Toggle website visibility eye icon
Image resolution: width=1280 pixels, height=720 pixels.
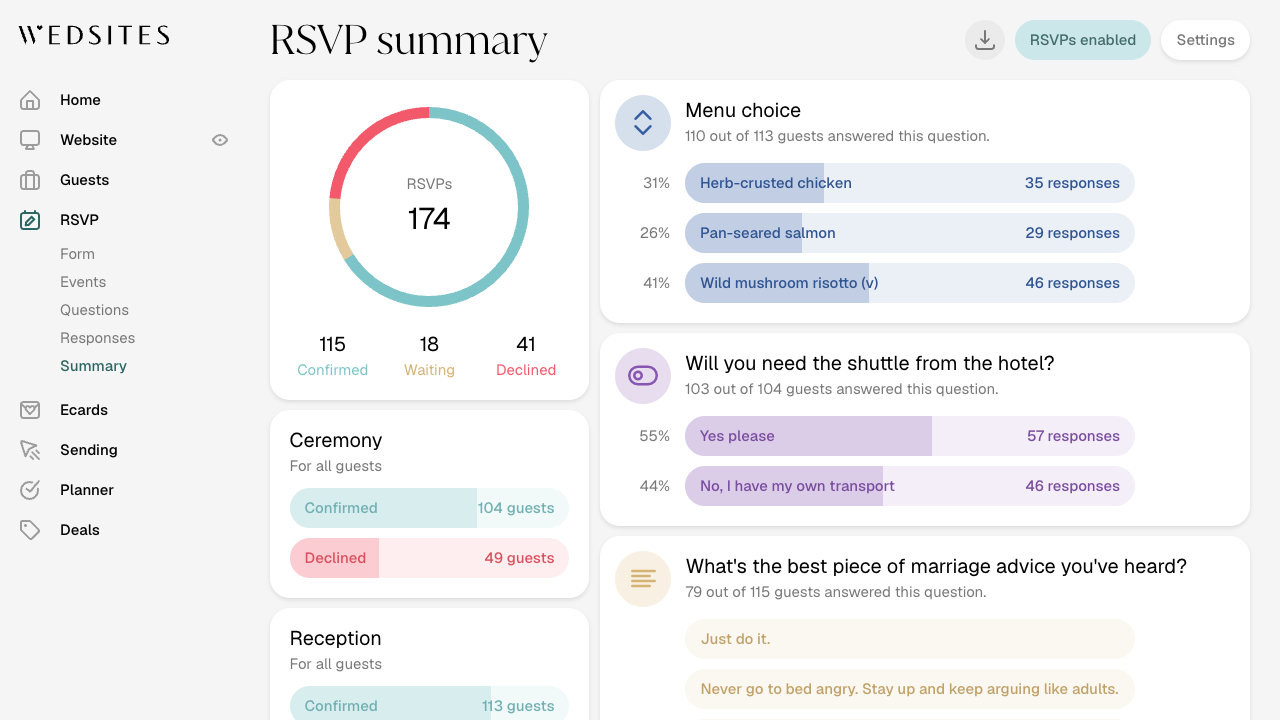220,140
